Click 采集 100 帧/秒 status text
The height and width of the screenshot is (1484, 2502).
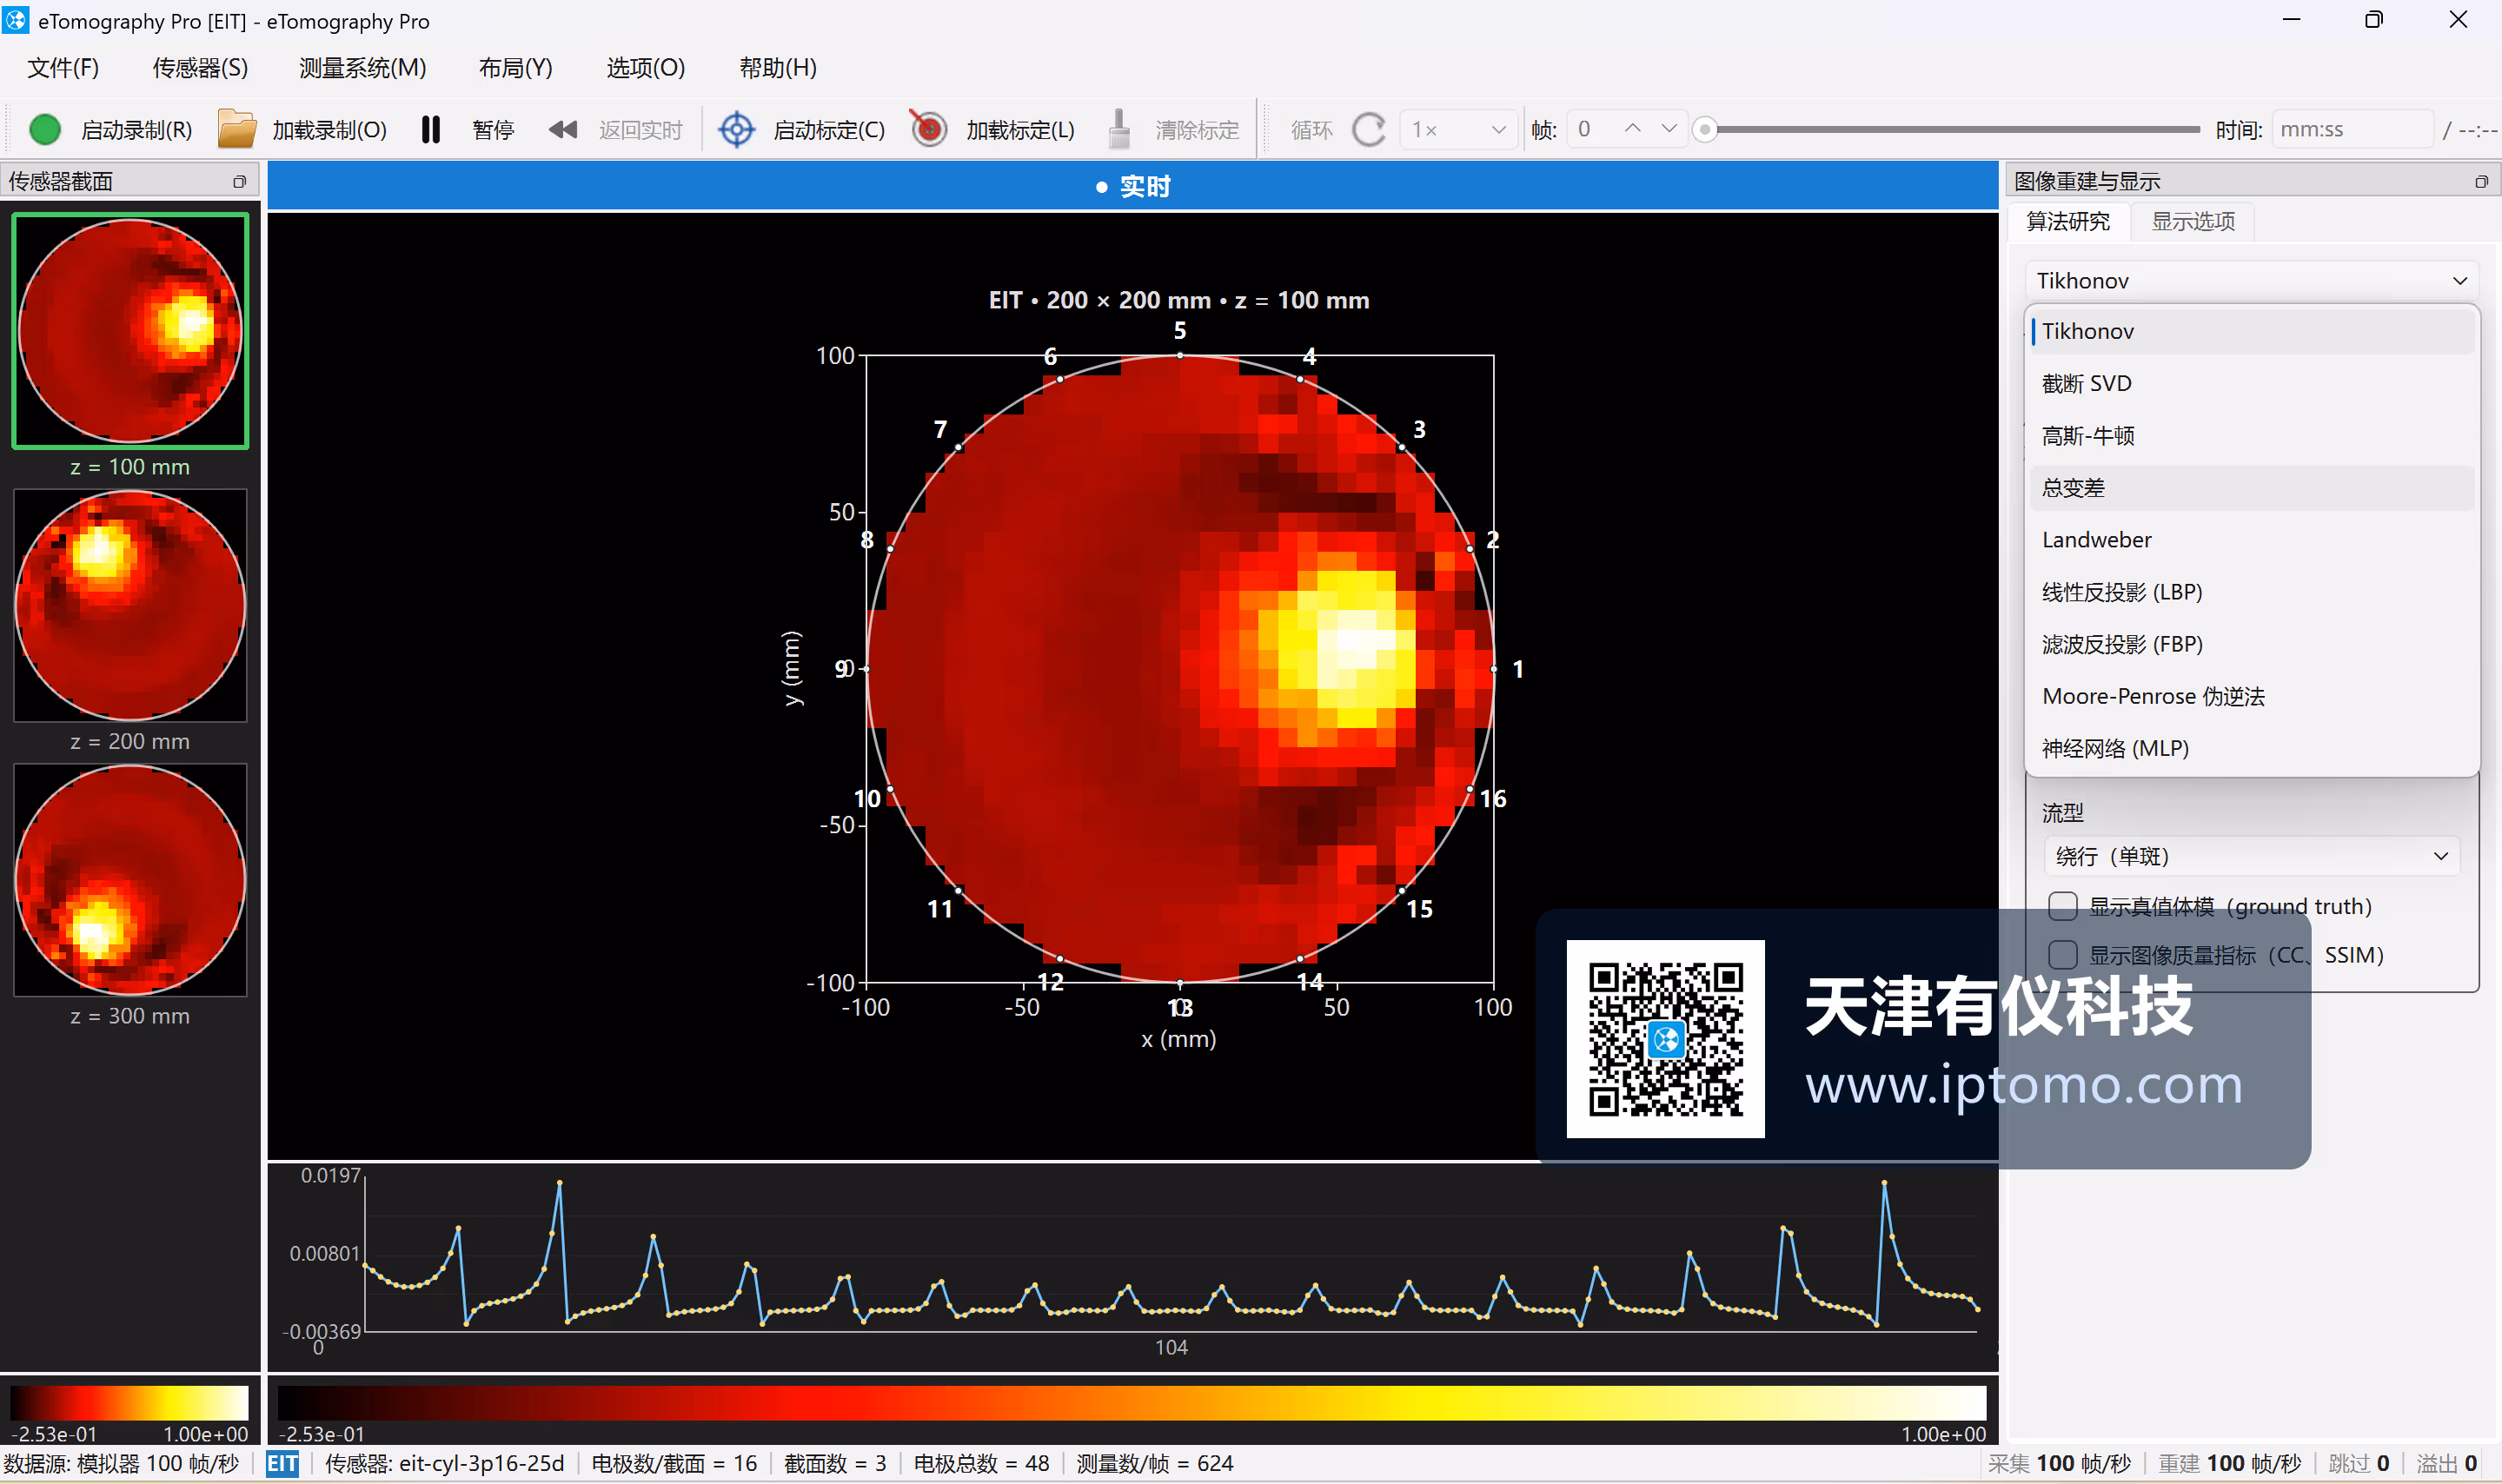(x=2059, y=1464)
